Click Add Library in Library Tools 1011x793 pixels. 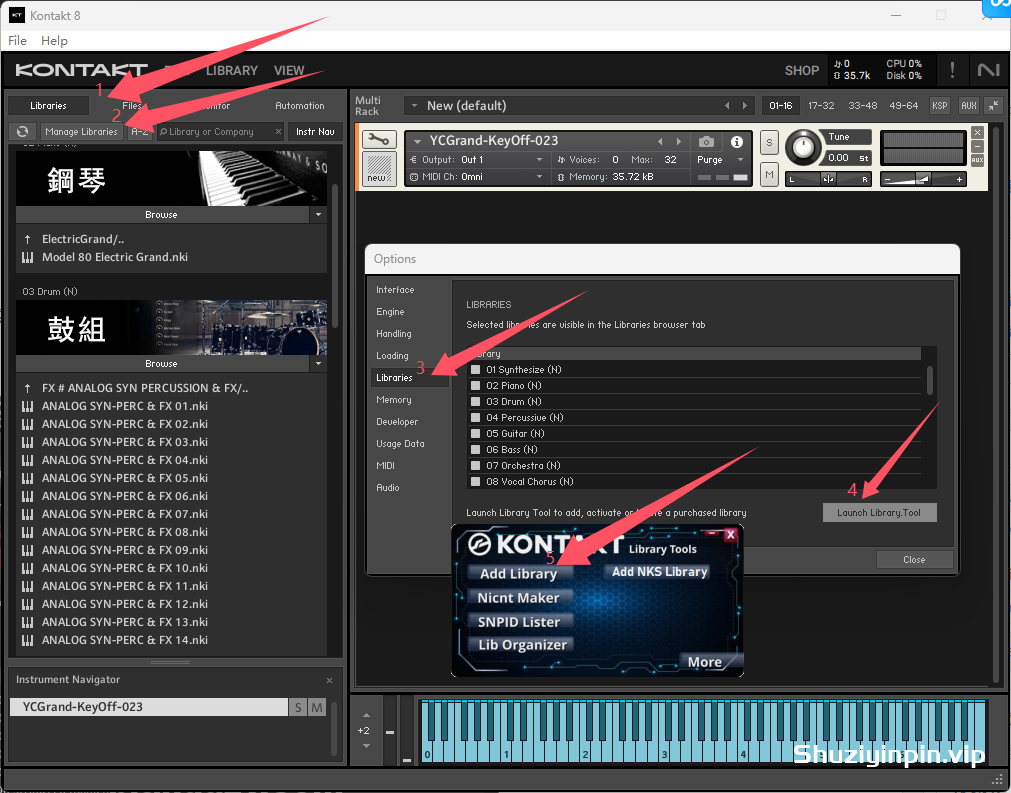tap(518, 574)
